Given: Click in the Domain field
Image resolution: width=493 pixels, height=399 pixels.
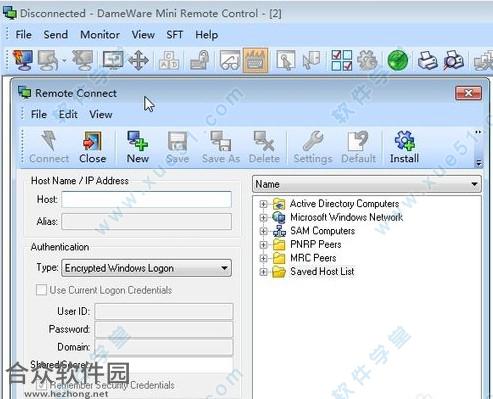Looking at the screenshot, I should (x=164, y=347).
